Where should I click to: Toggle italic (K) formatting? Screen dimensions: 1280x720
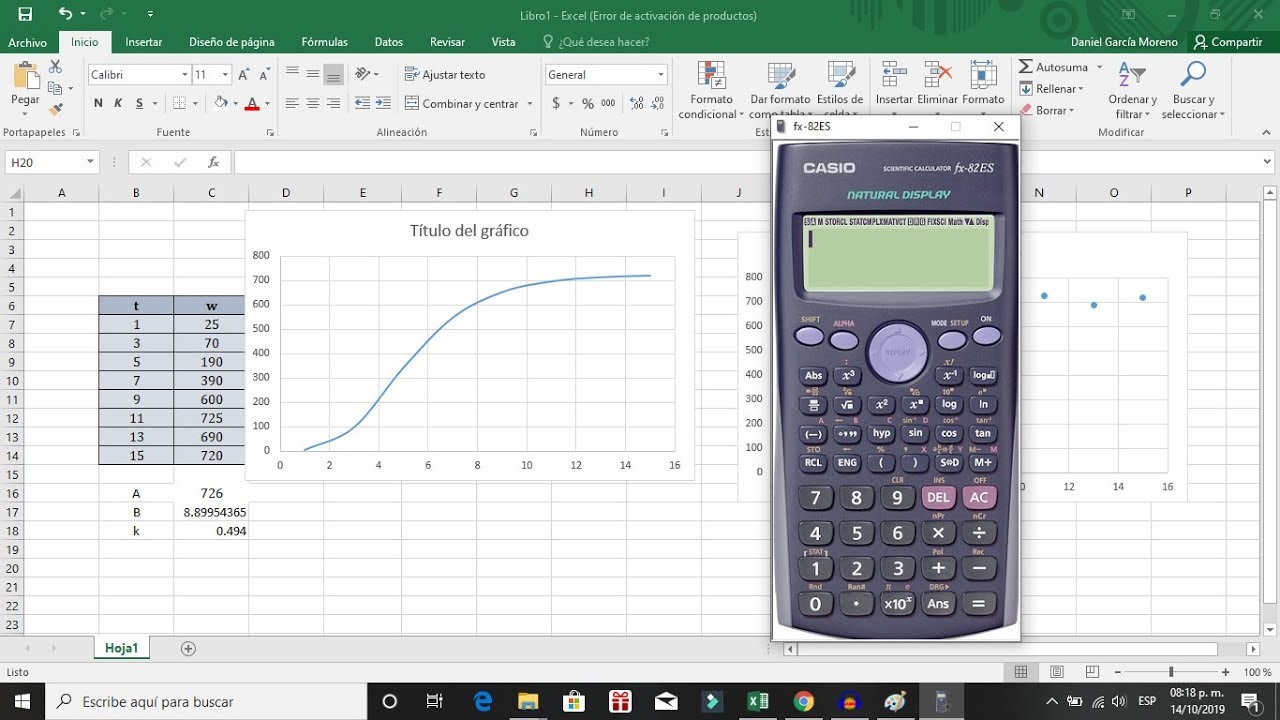118,103
